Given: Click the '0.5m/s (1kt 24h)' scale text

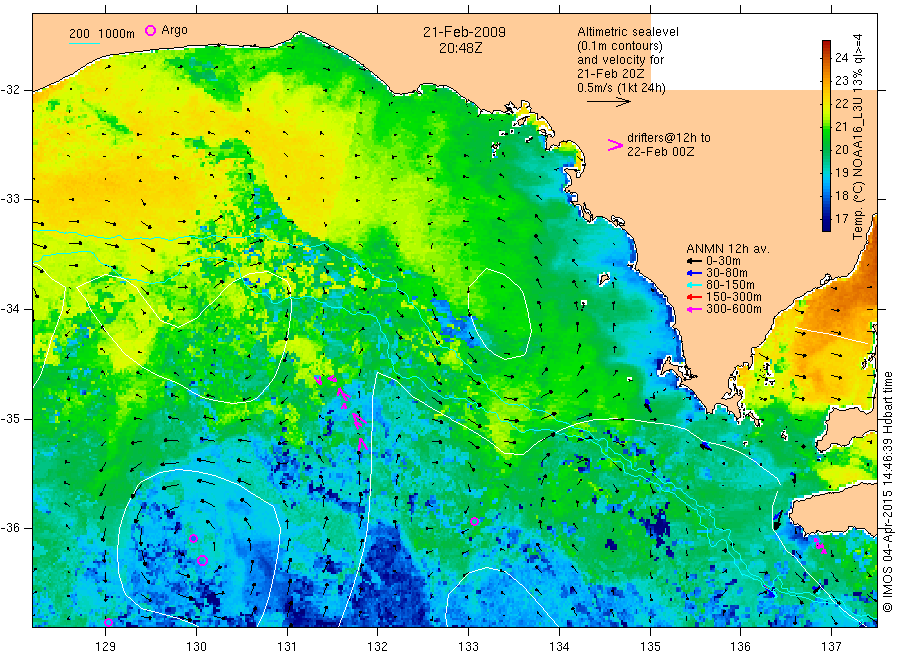Looking at the screenshot, I should point(621,88).
